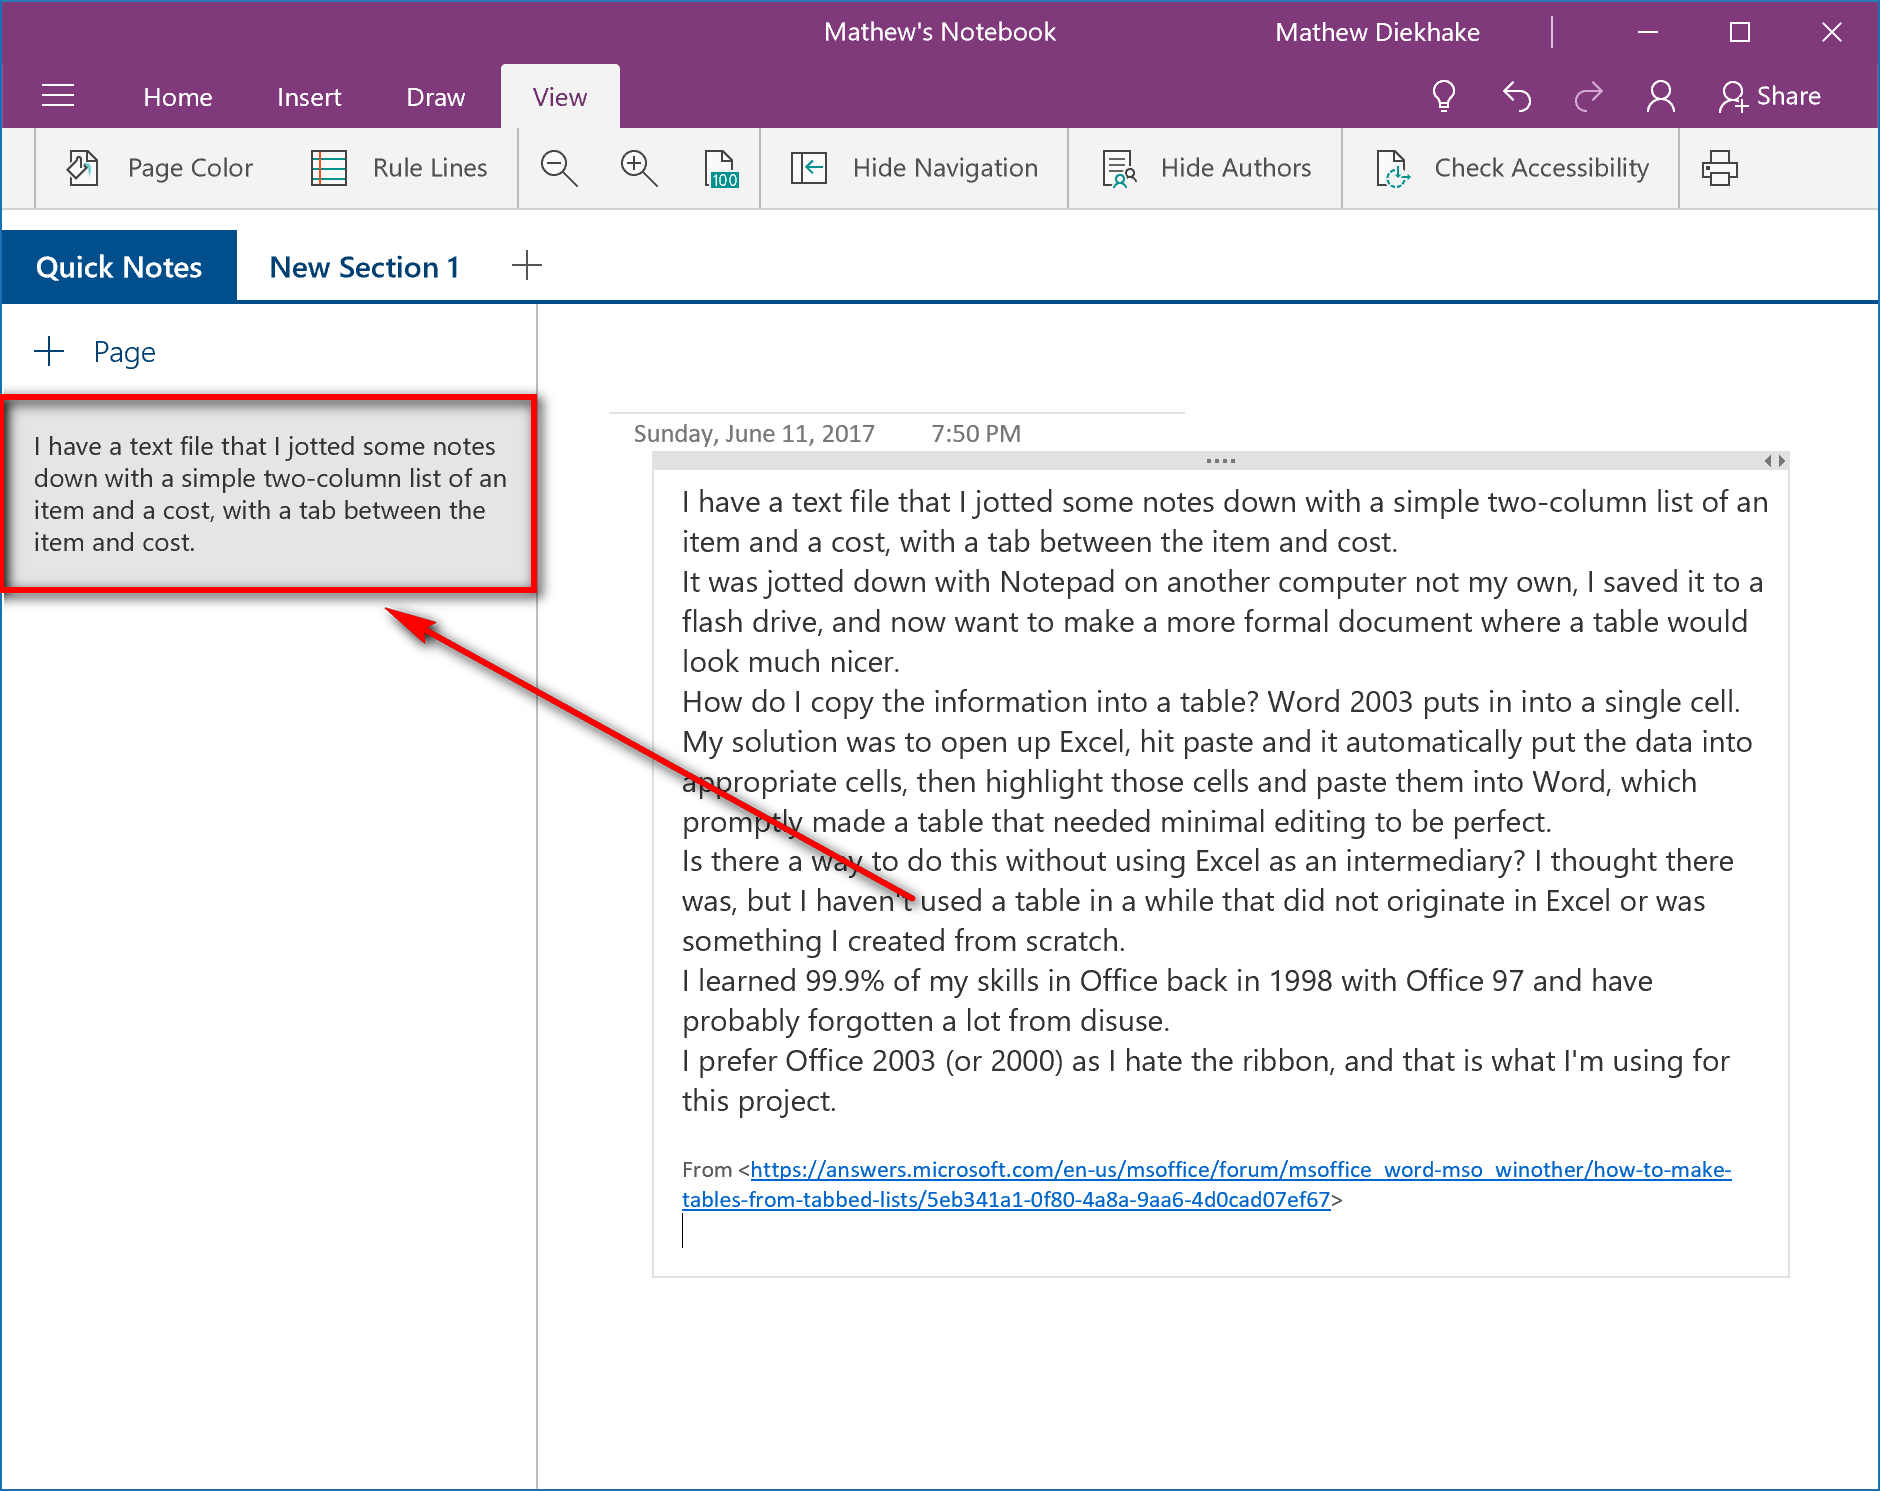Click the Check Accessibility icon
Screen dimensions: 1880x1491
click(1393, 168)
